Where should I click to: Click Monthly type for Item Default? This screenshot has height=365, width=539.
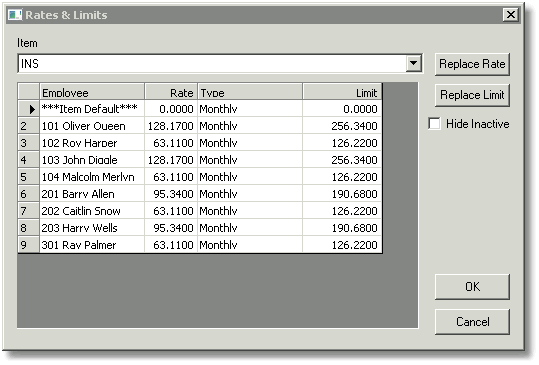[250, 109]
